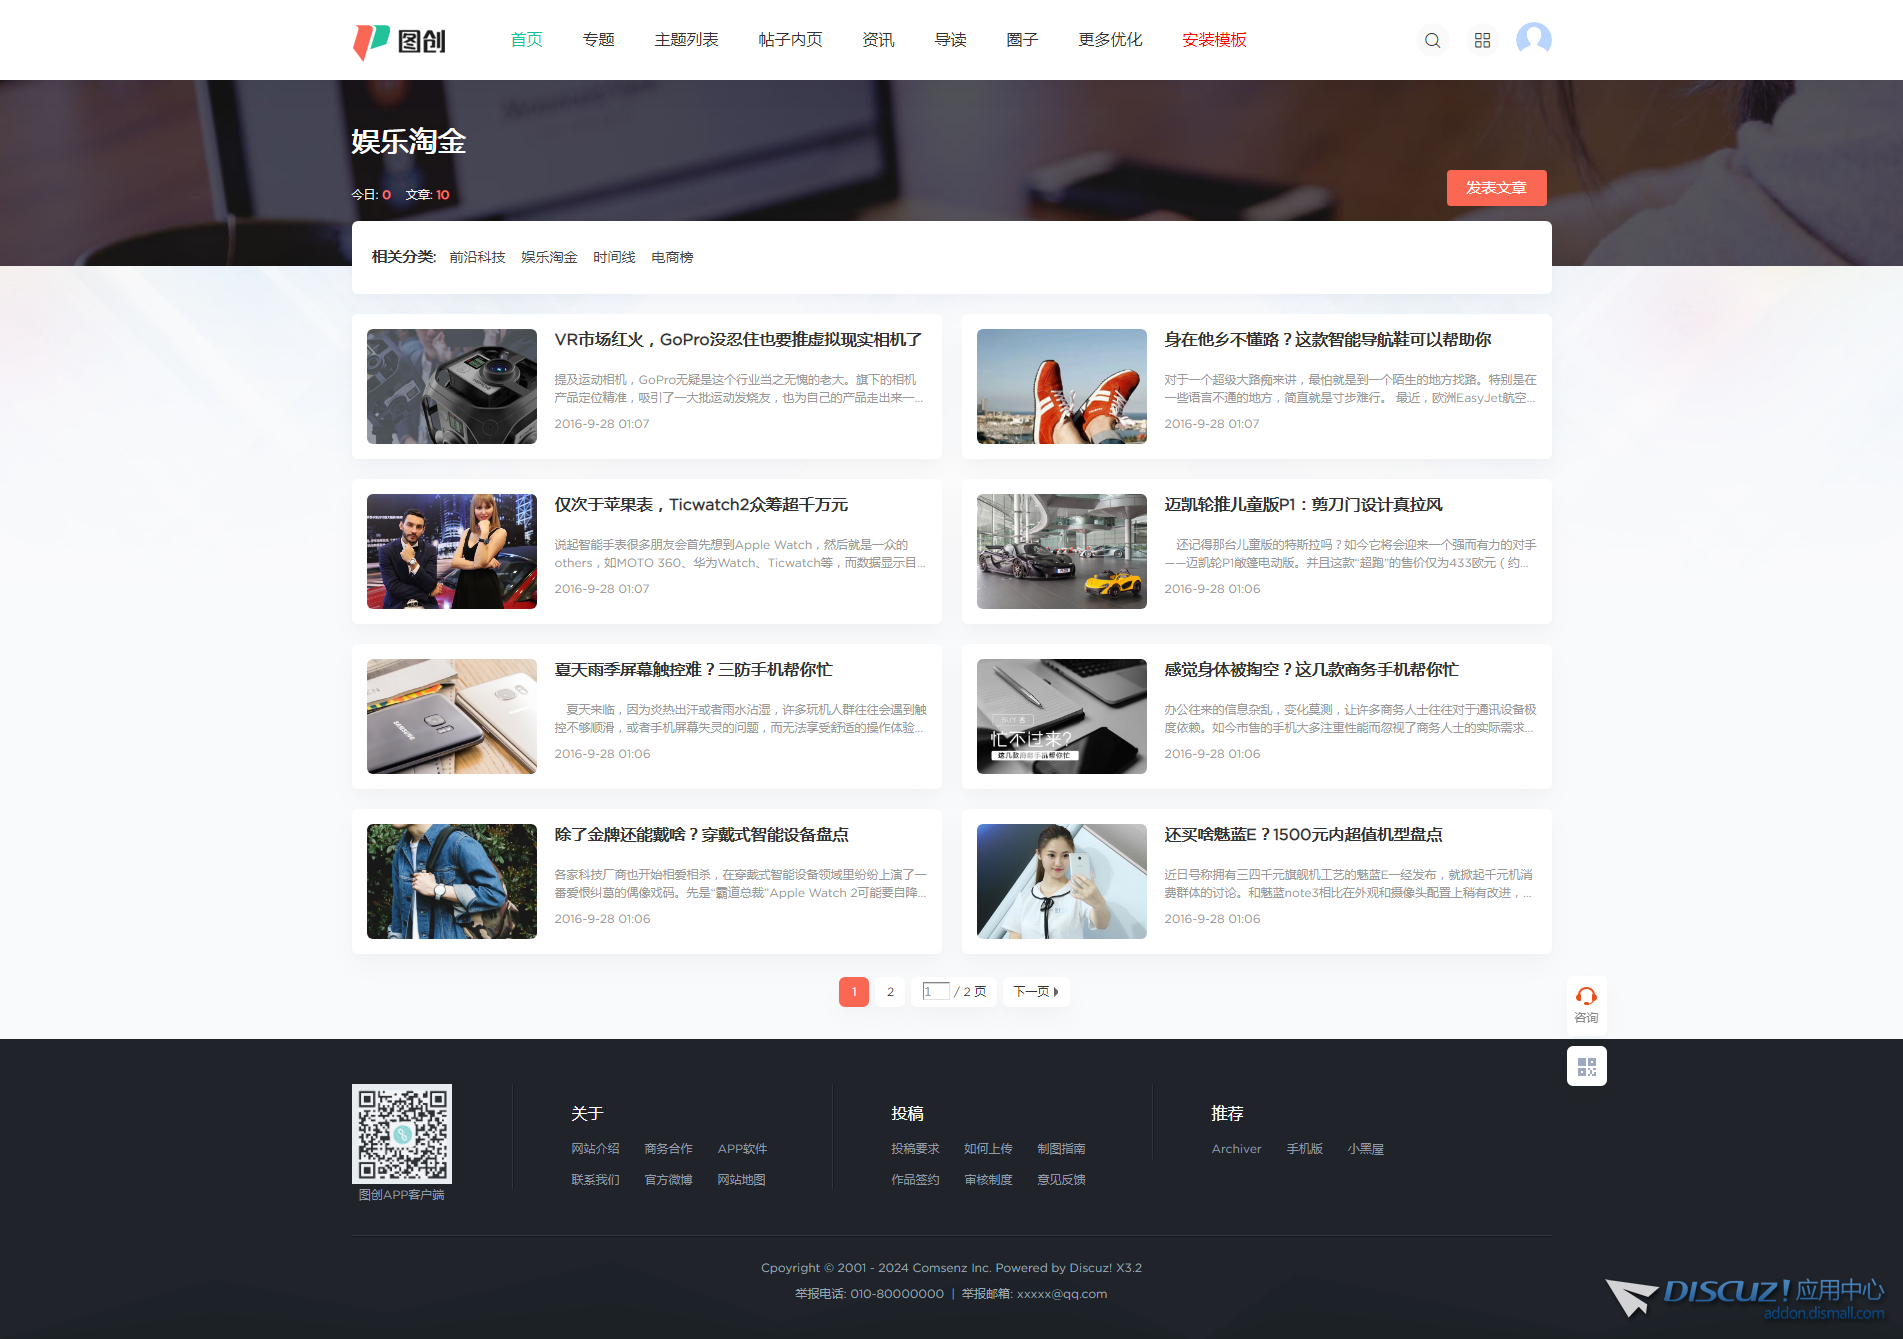Click the 发表文章 button

1496,188
